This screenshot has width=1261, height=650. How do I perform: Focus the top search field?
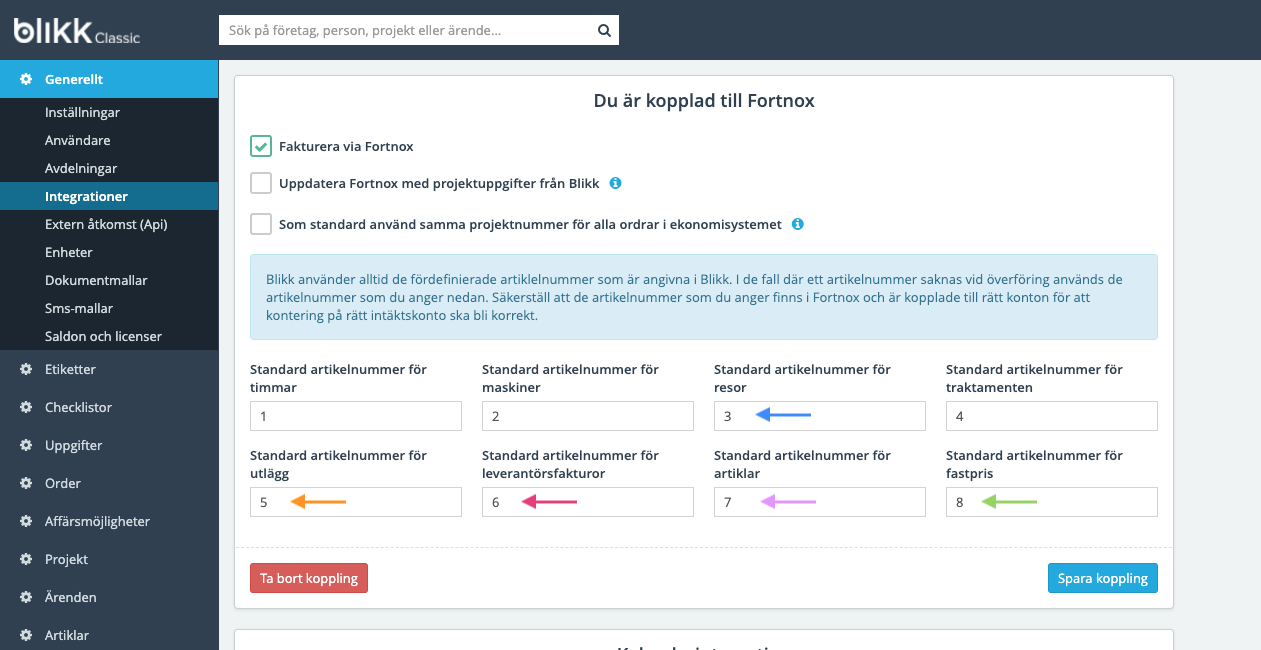[x=405, y=30]
